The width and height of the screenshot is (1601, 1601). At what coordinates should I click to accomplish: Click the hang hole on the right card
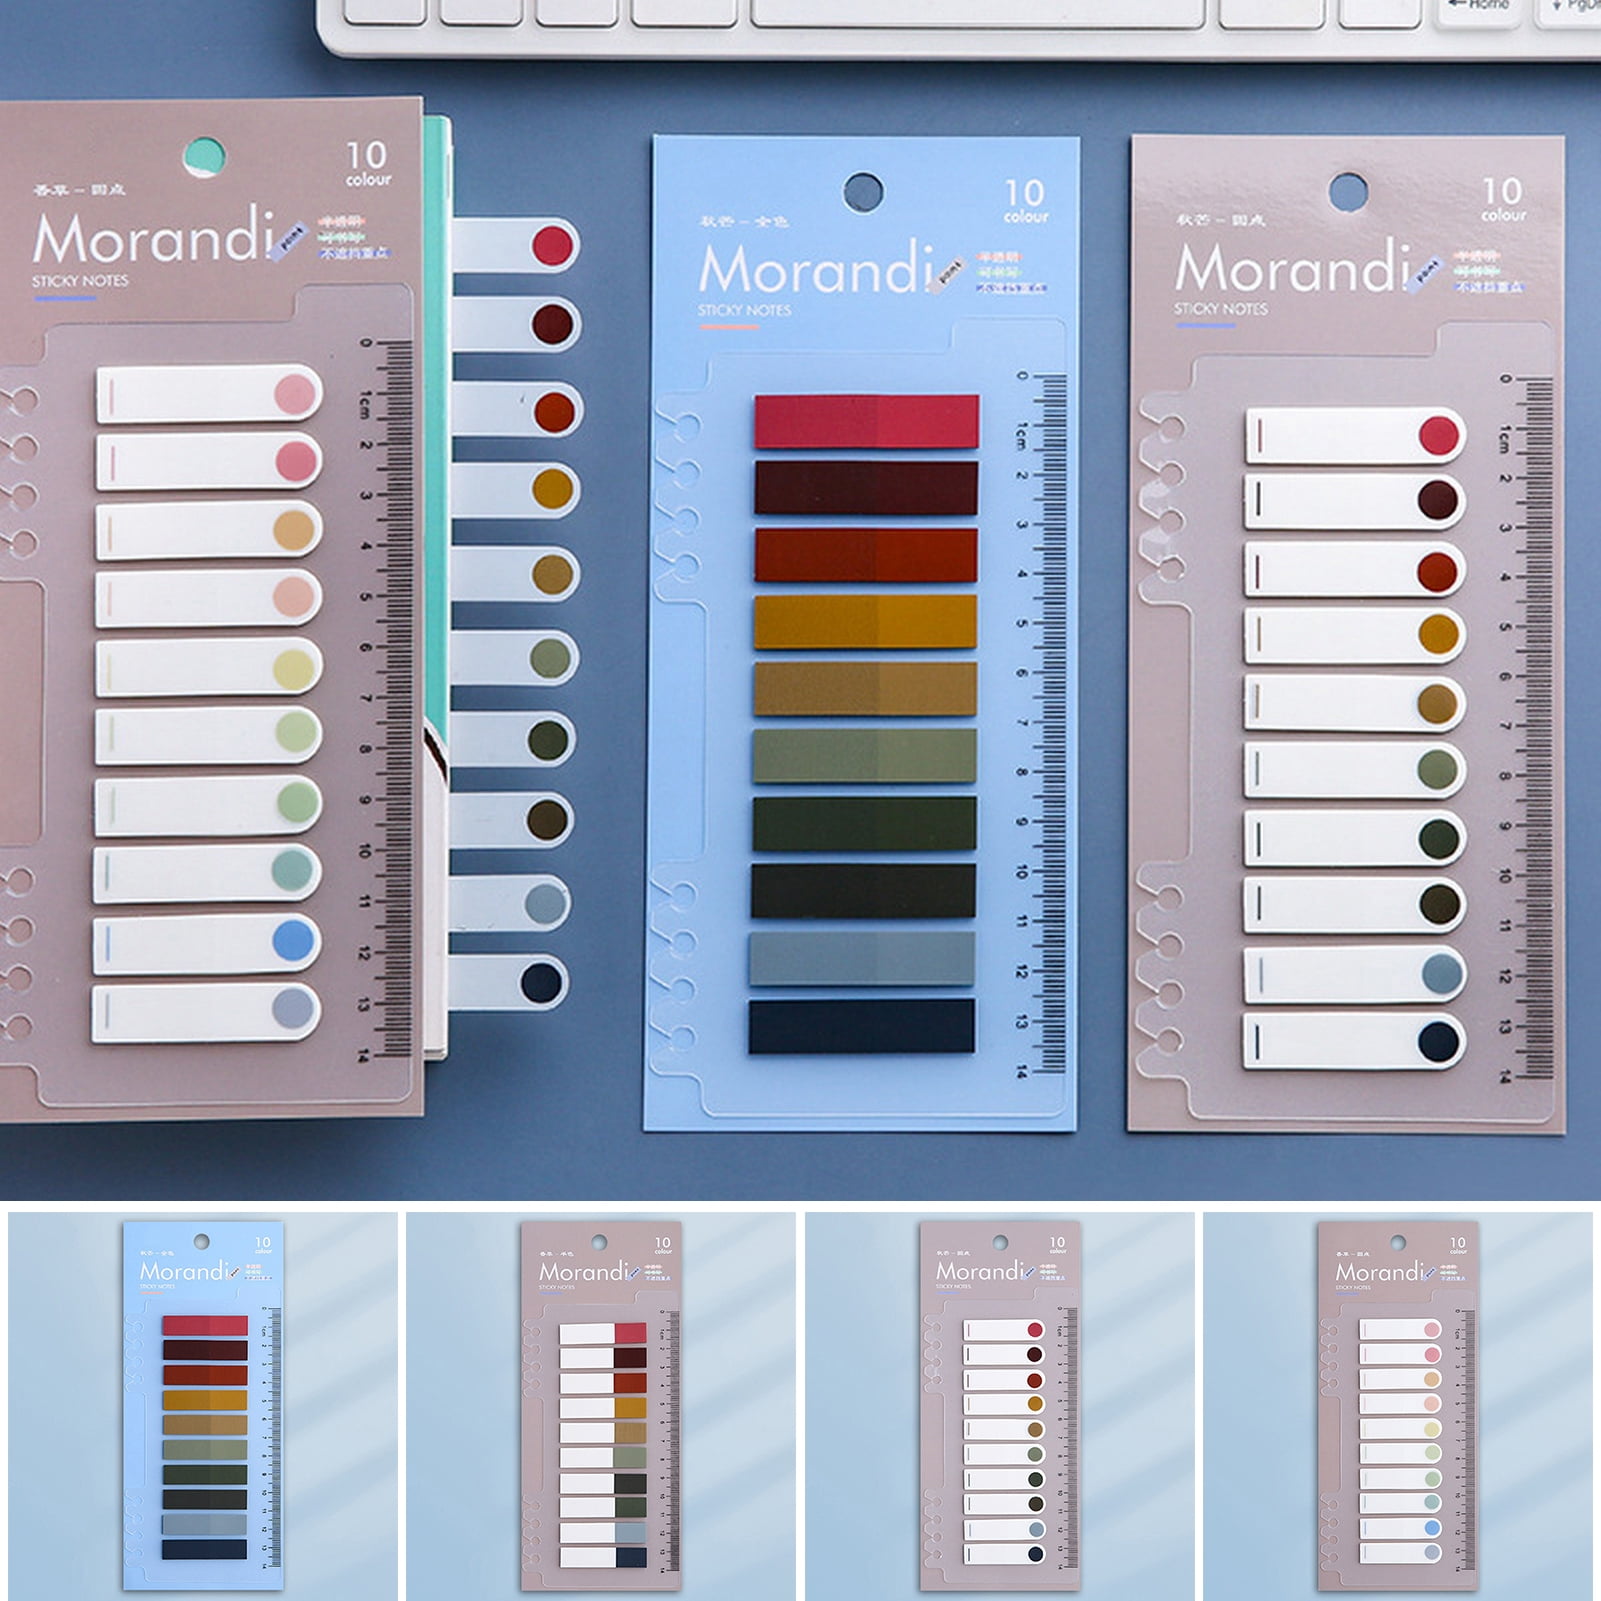click(1348, 190)
